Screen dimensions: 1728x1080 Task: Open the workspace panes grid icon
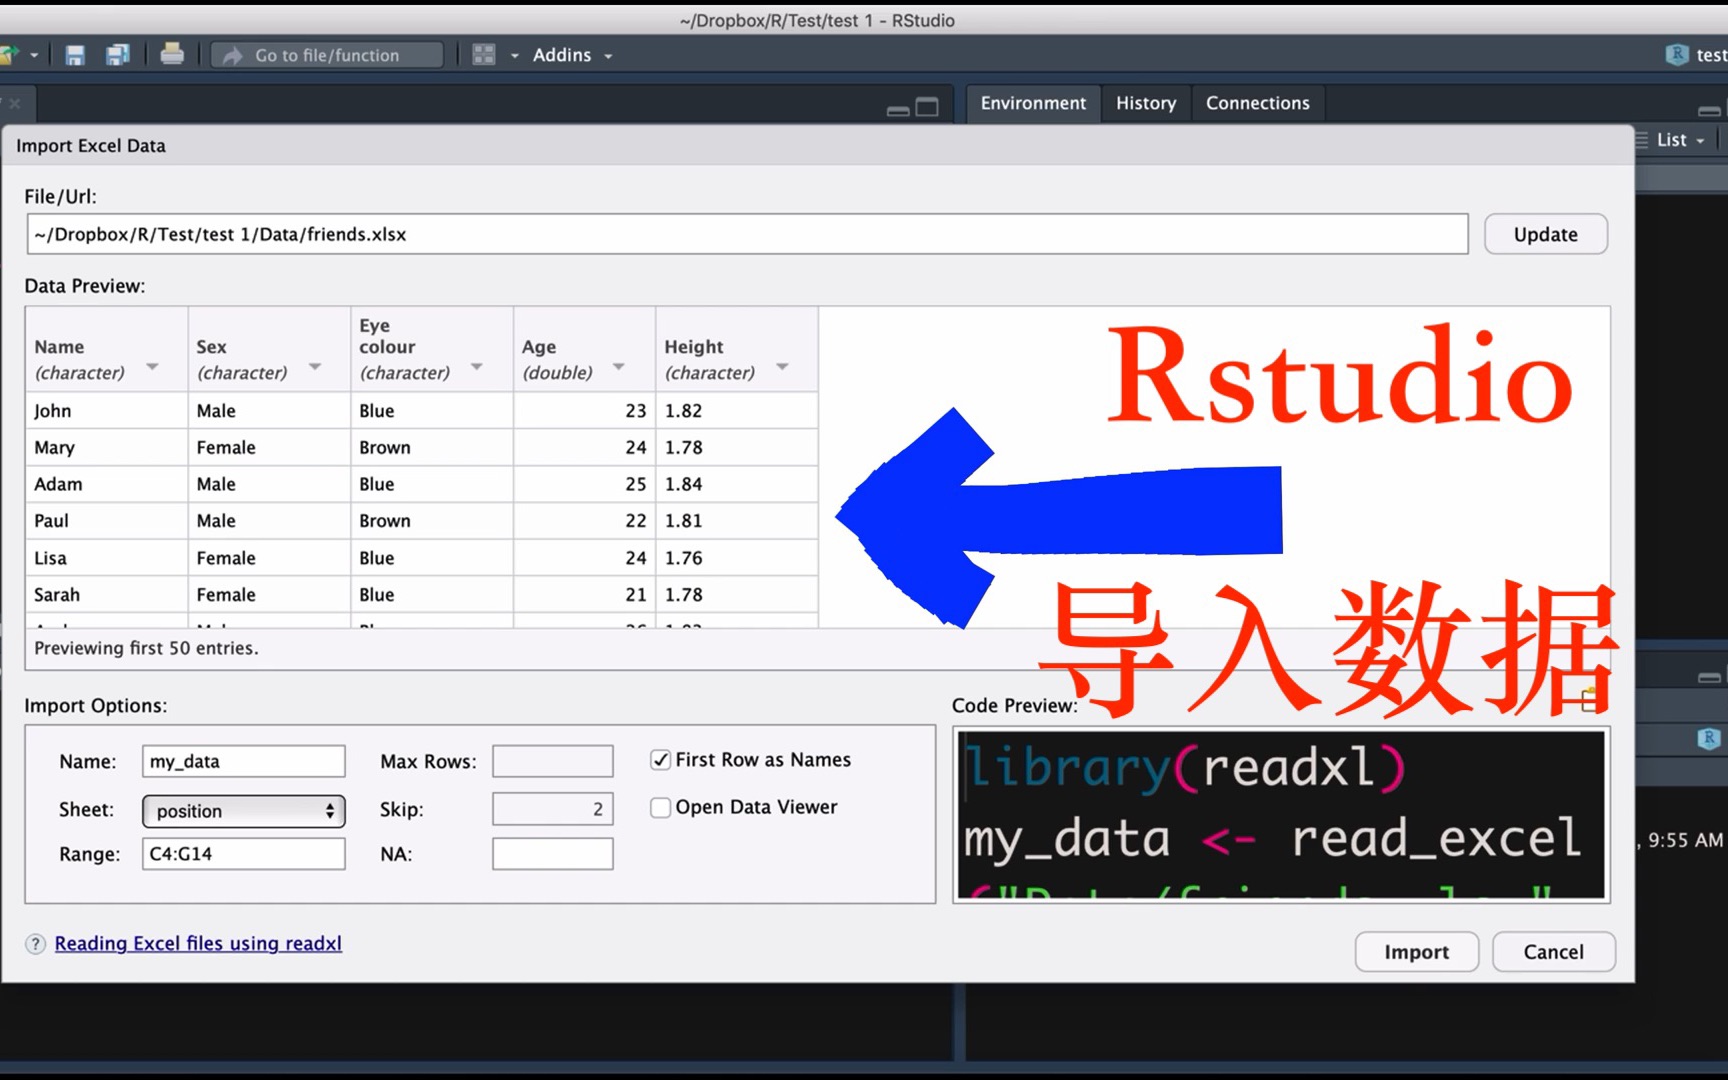point(484,55)
